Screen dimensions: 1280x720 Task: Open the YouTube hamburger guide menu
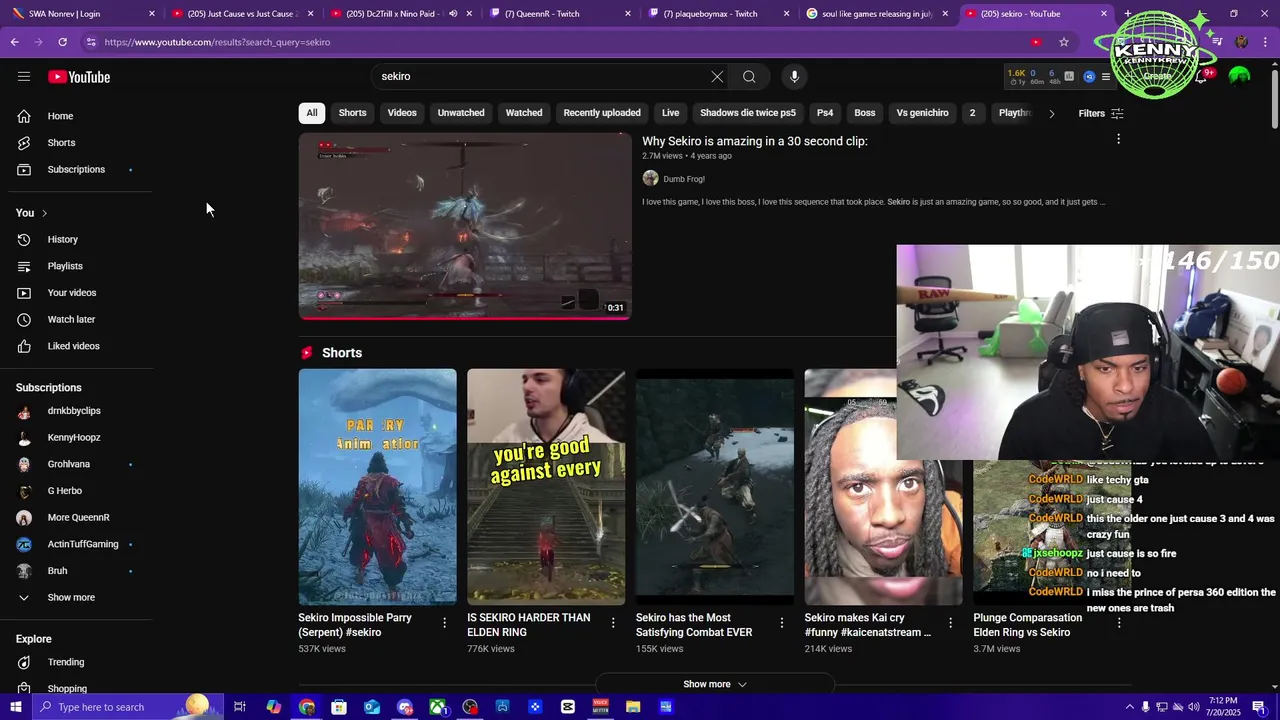point(24,77)
